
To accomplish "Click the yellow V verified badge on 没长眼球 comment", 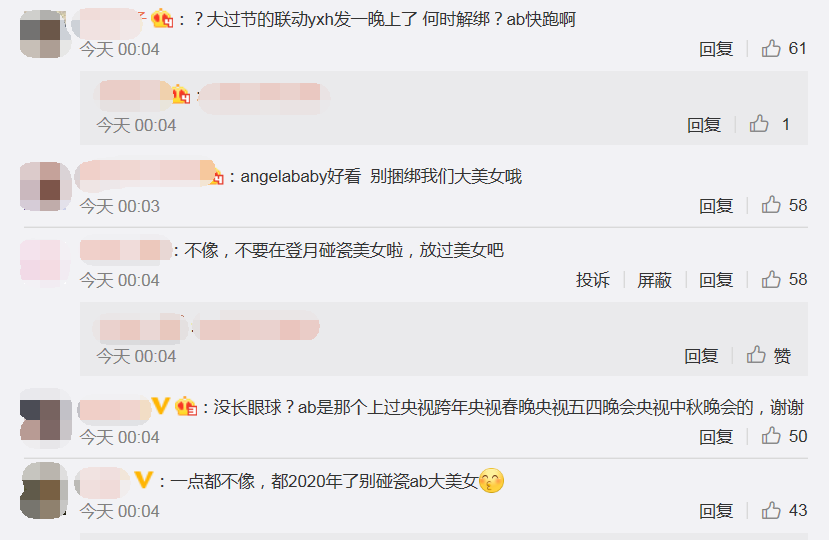I will point(160,406).
